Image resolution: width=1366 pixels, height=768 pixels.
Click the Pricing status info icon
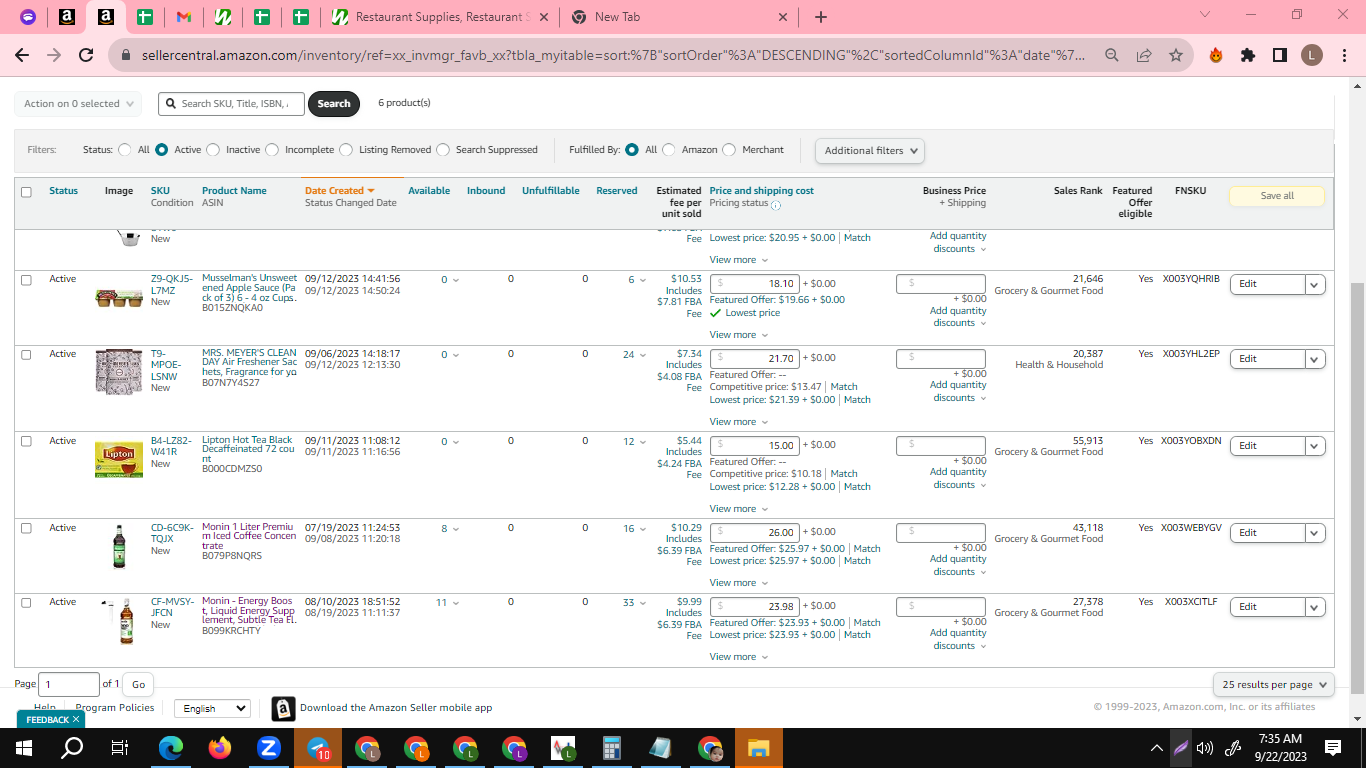776,205
